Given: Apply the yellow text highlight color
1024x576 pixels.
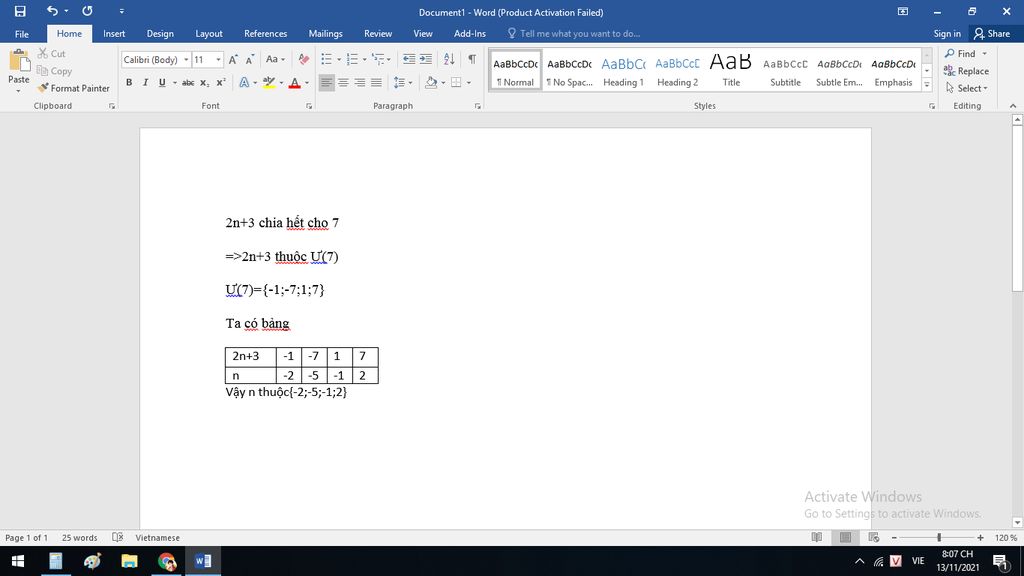Looking at the screenshot, I should coord(268,82).
